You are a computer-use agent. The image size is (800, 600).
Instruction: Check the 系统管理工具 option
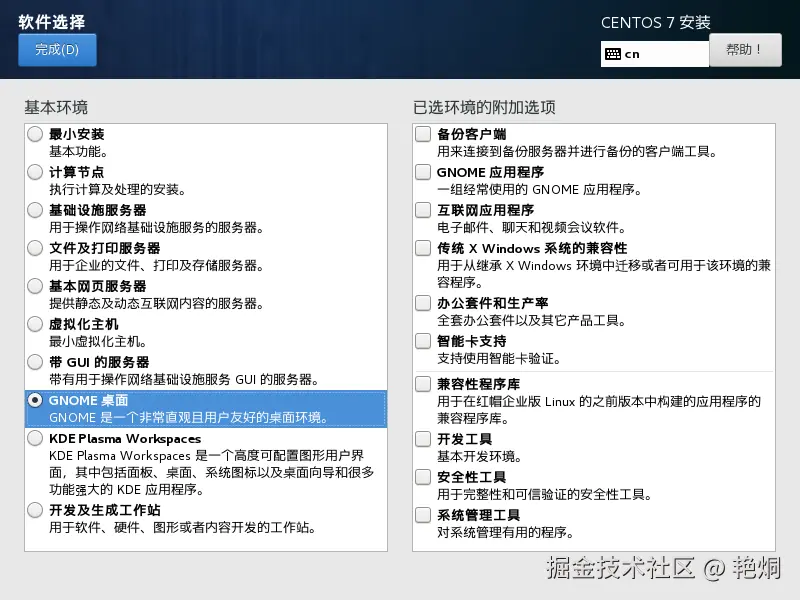click(x=421, y=511)
